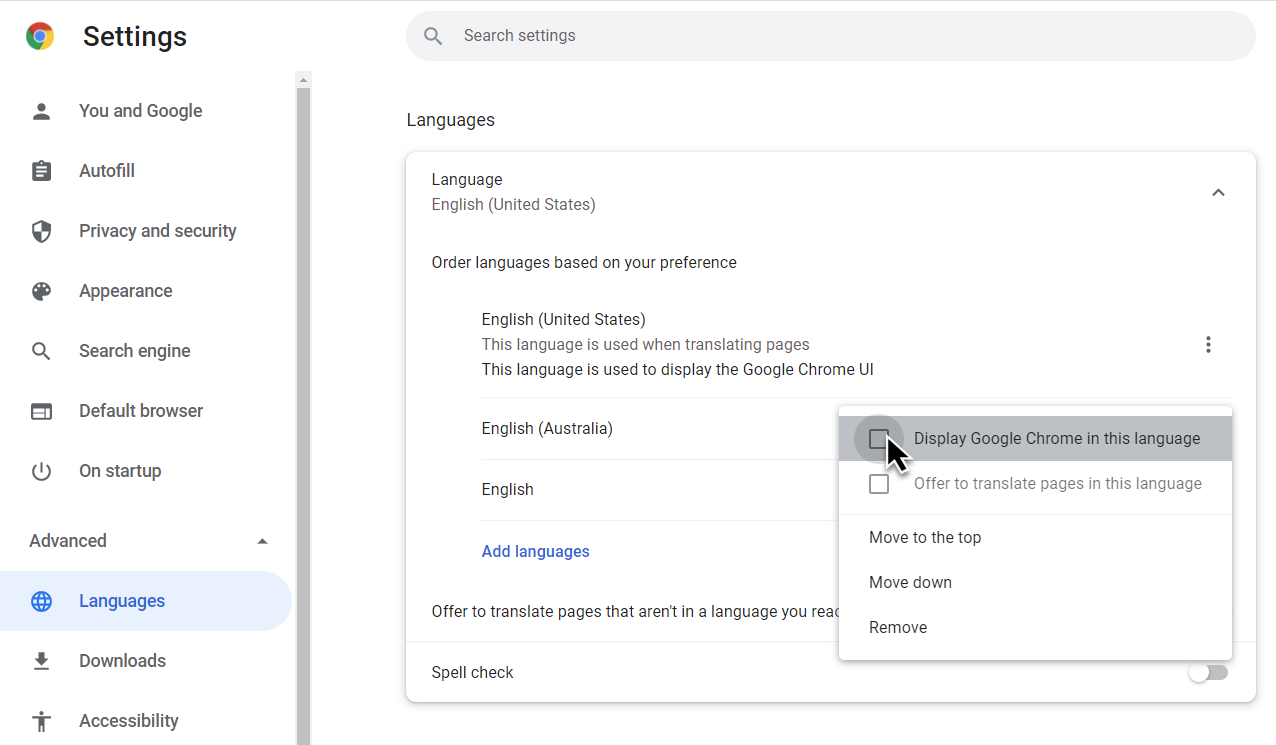The height and width of the screenshot is (745, 1276).
Task: Click the "Order languages based on your preference" text
Action: click(584, 263)
